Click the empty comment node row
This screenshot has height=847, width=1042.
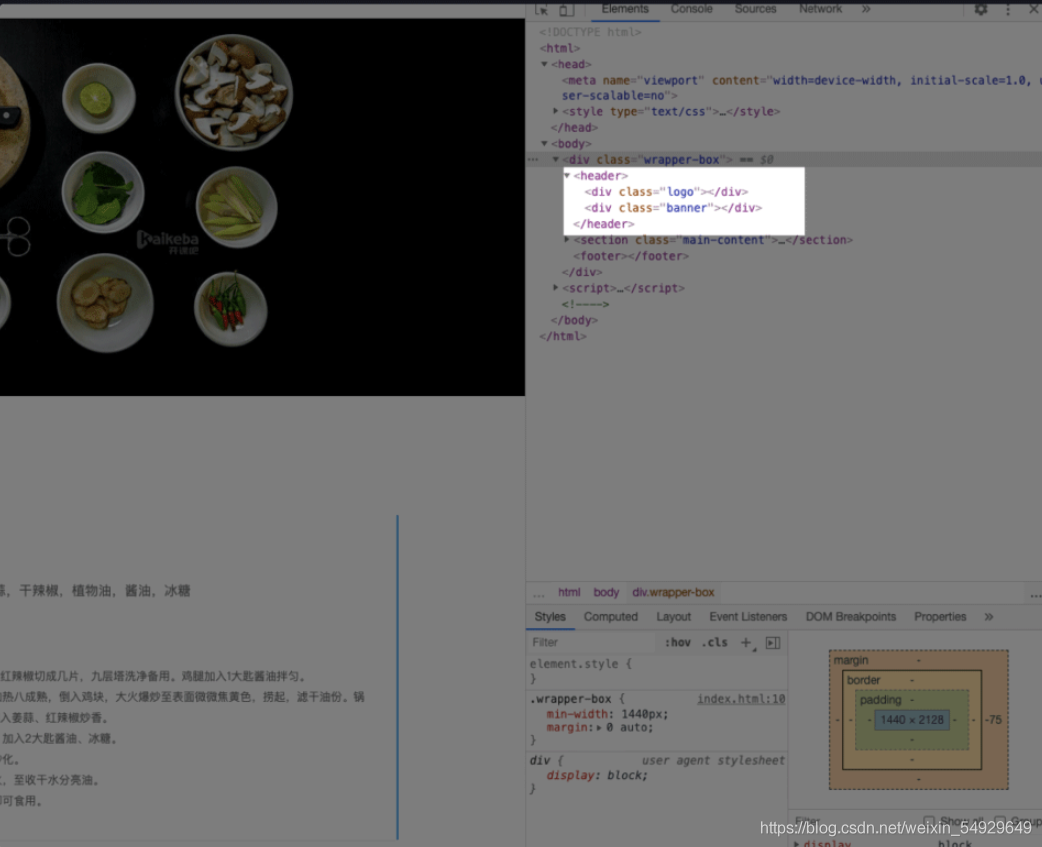(x=585, y=304)
